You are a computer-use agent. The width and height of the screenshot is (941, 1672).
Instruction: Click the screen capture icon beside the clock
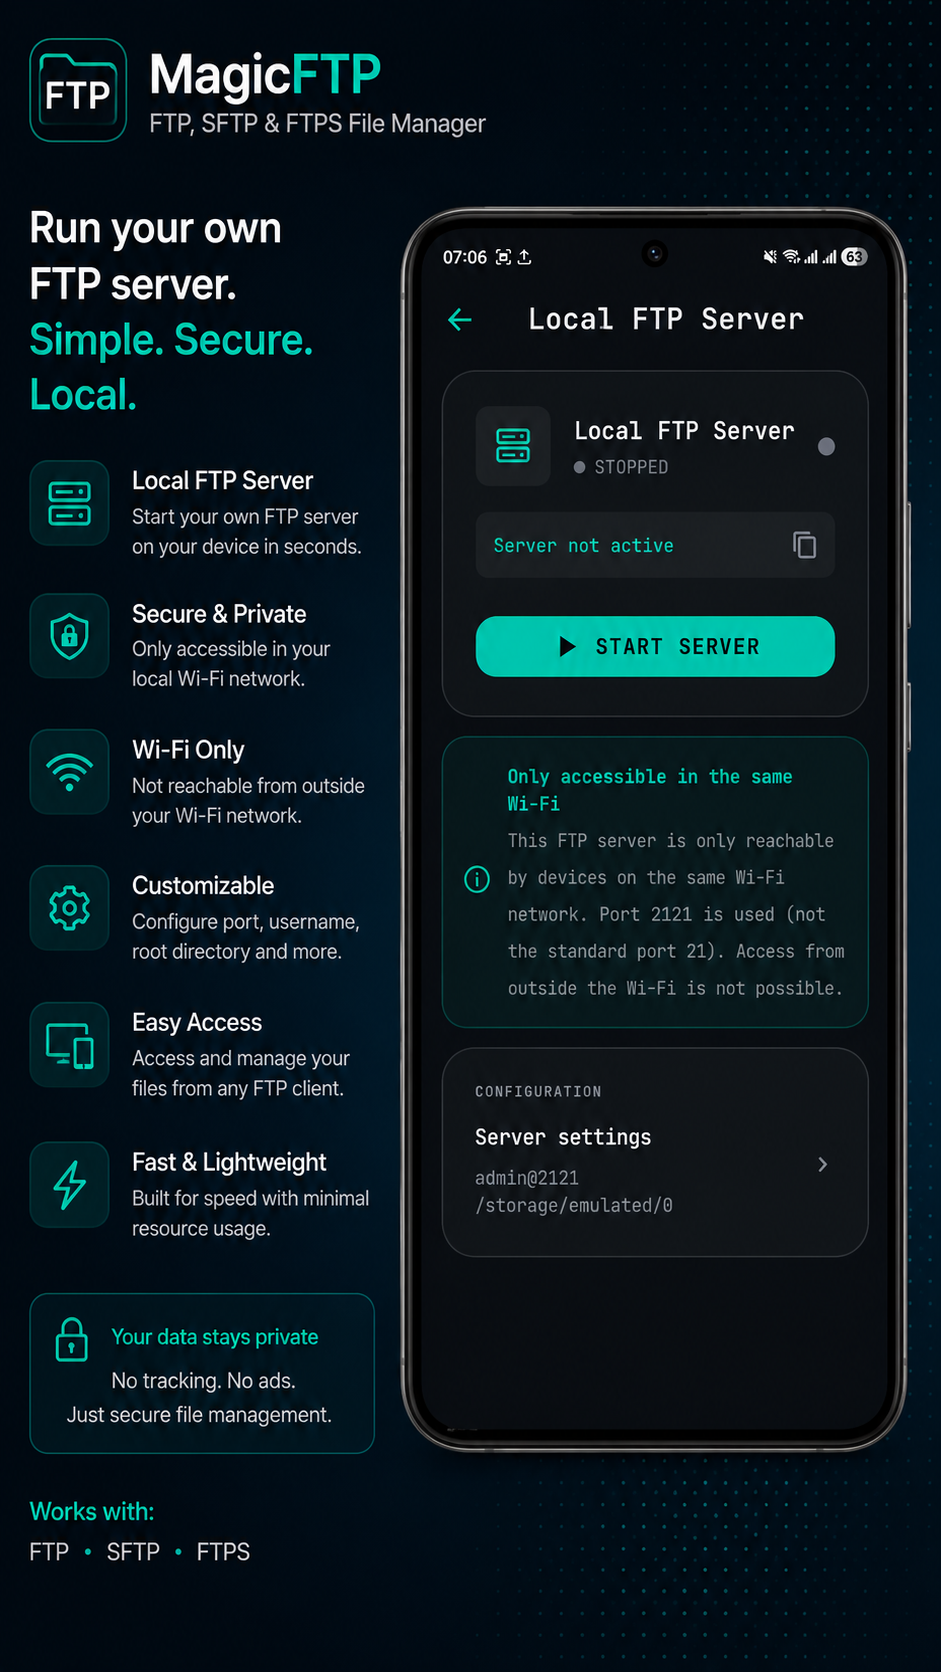[x=503, y=257]
